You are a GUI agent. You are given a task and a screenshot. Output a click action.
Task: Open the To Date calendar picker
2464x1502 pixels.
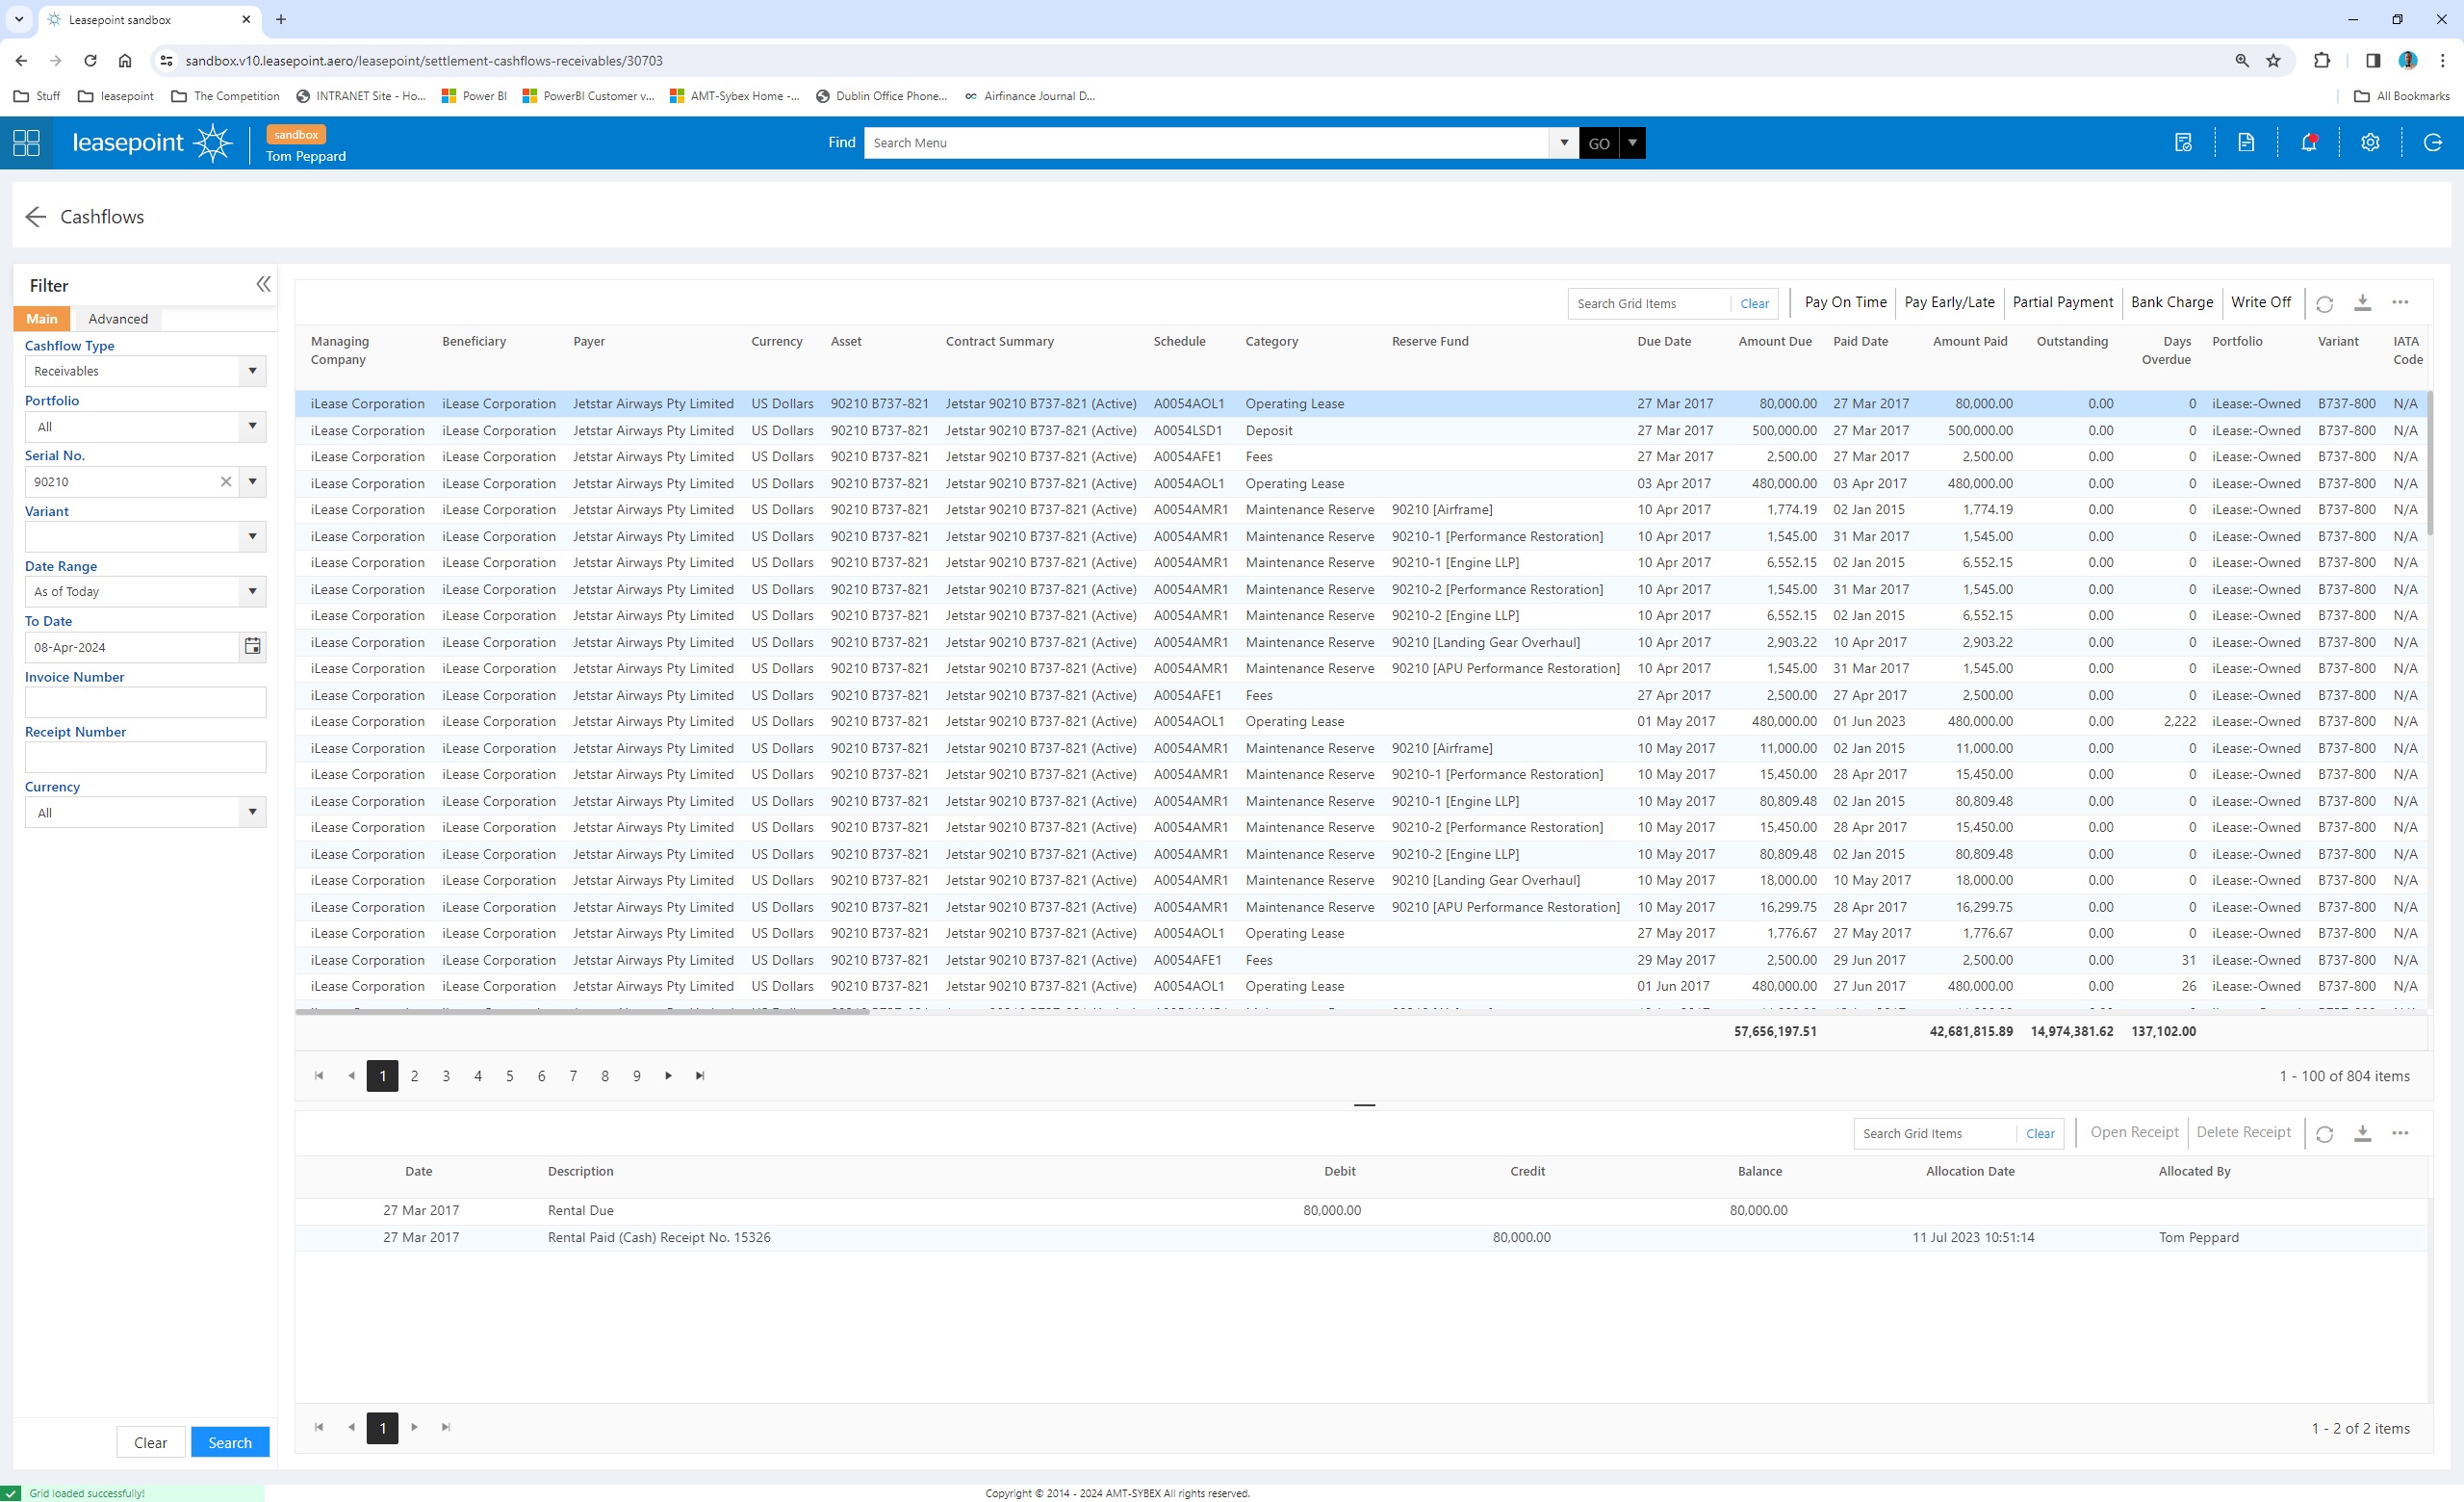coord(253,647)
